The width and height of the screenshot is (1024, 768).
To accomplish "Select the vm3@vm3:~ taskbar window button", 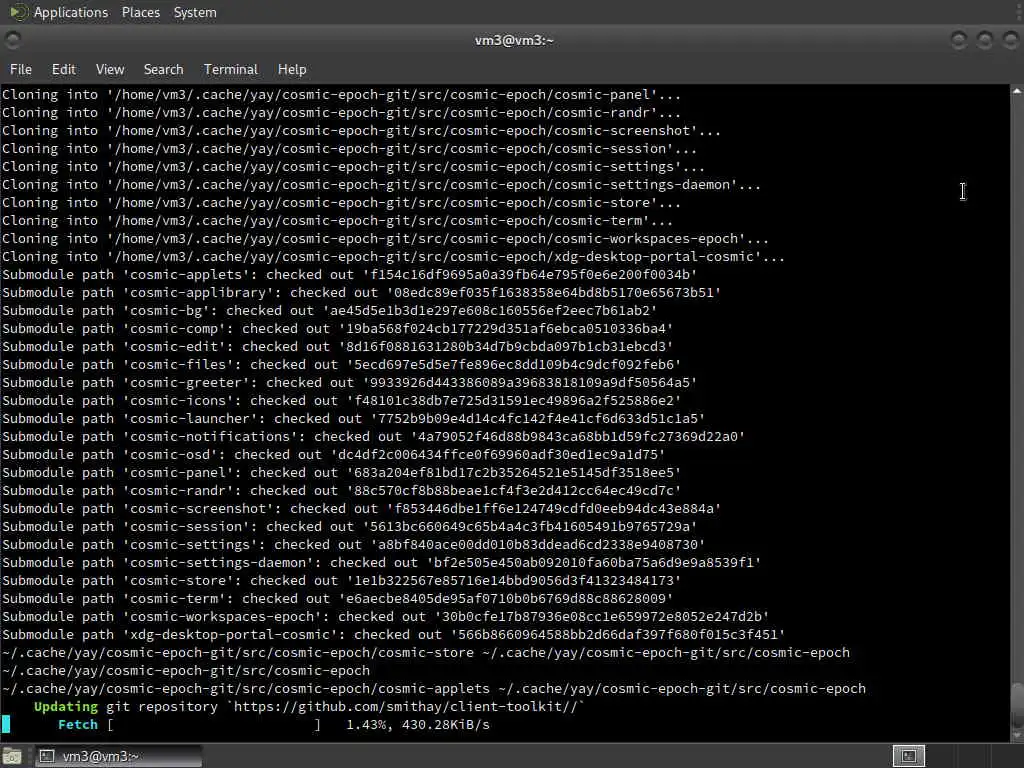I will pos(118,756).
